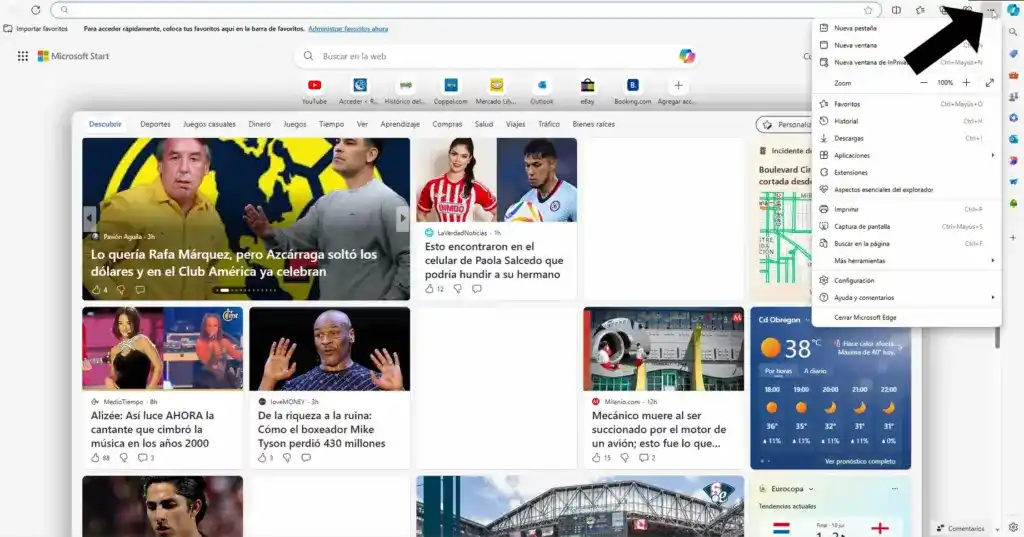
Task: Switch to the Deportes feed tab
Action: click(155, 124)
